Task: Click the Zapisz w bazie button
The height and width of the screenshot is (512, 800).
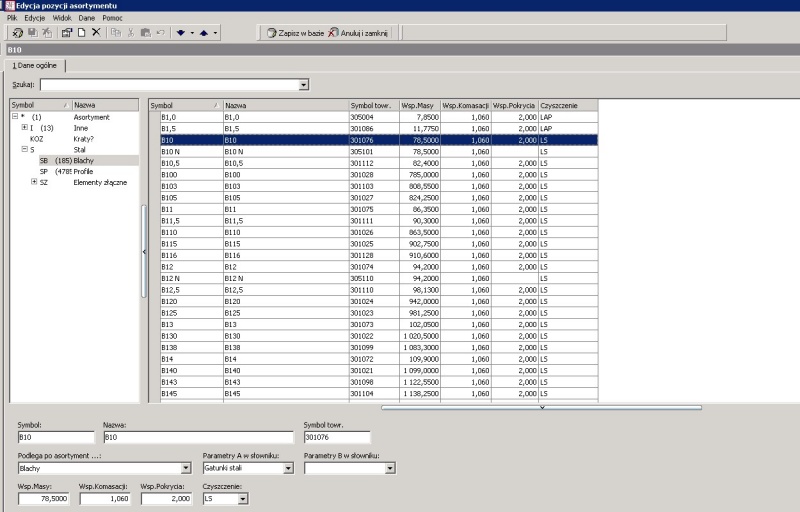Action: [x=295, y=33]
